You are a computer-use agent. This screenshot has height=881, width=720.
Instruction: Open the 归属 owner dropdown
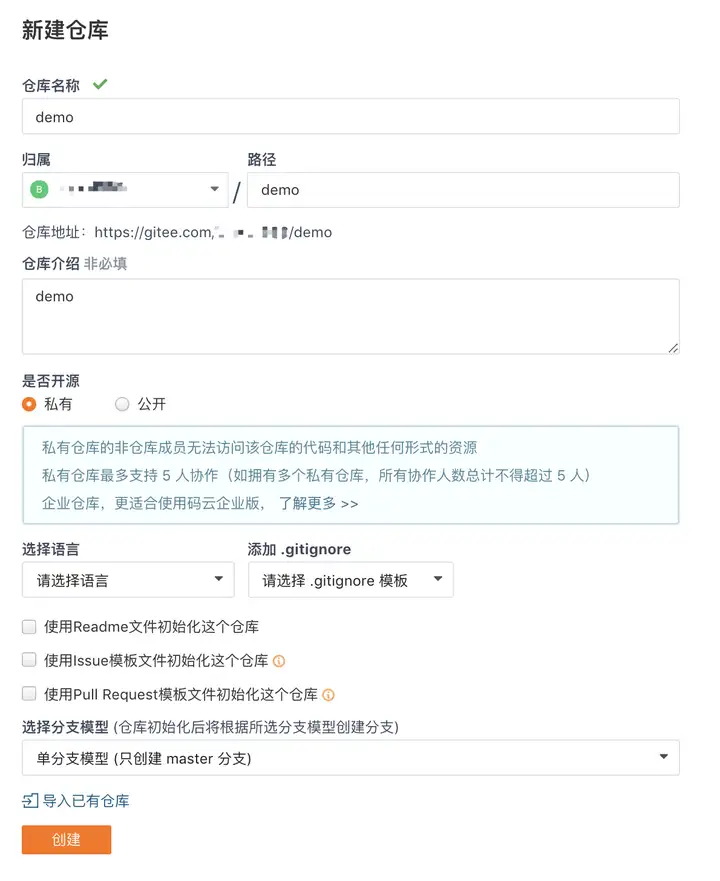125,190
